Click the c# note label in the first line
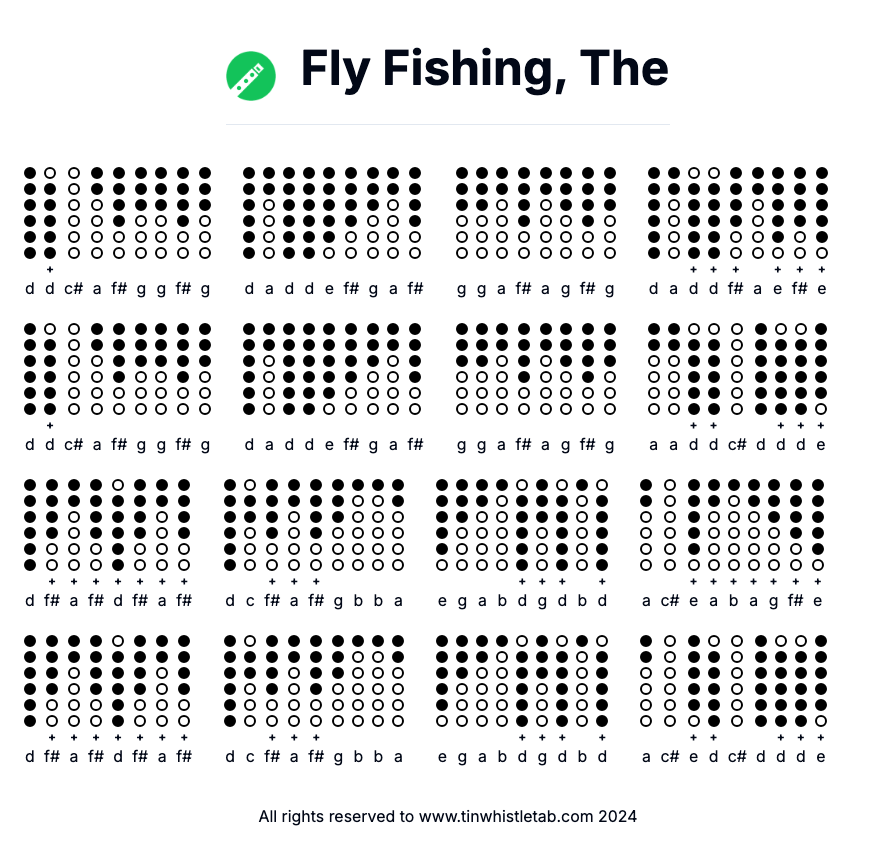The height and width of the screenshot is (849, 896). (x=74, y=289)
